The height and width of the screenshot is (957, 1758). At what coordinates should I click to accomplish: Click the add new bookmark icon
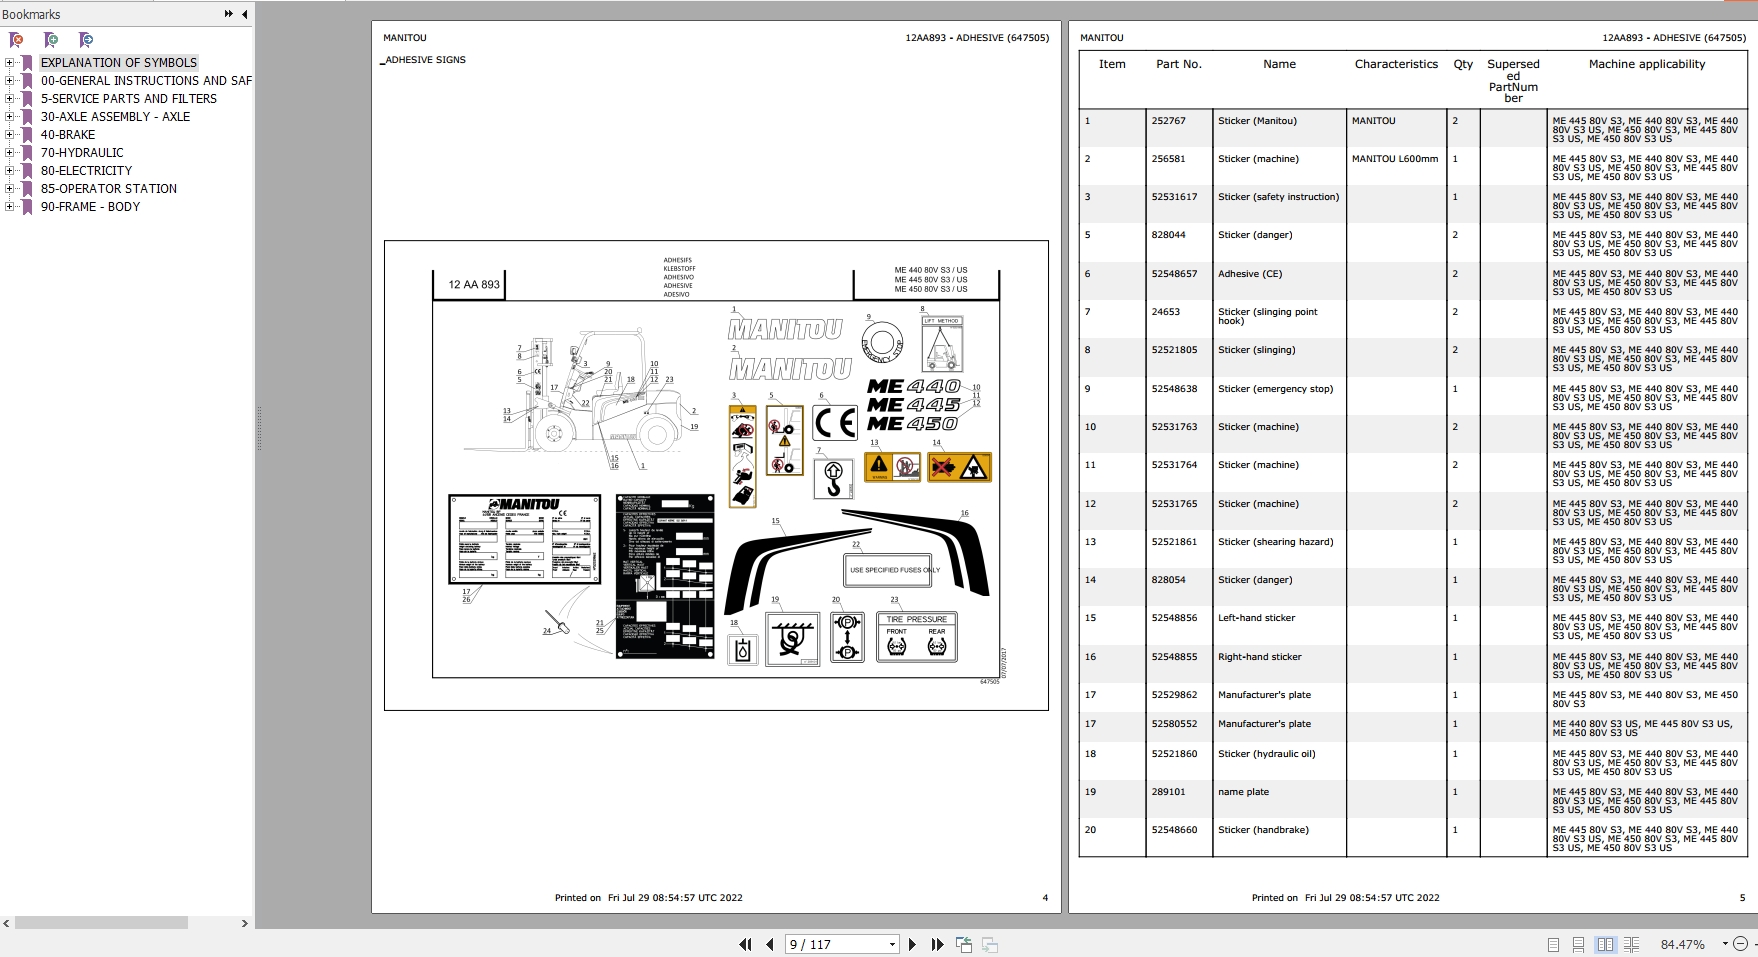pos(51,40)
